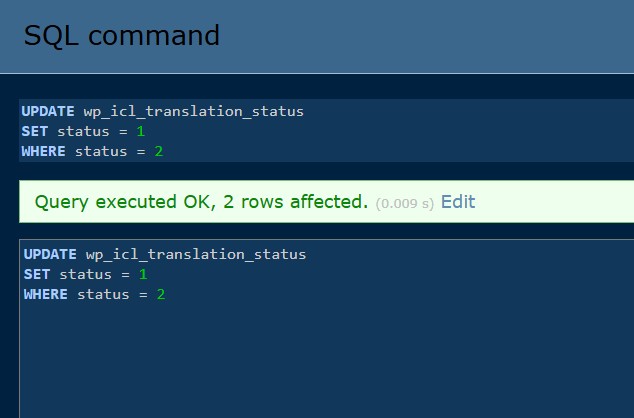Click UPDATE keyword in the executed query display

click(46, 111)
